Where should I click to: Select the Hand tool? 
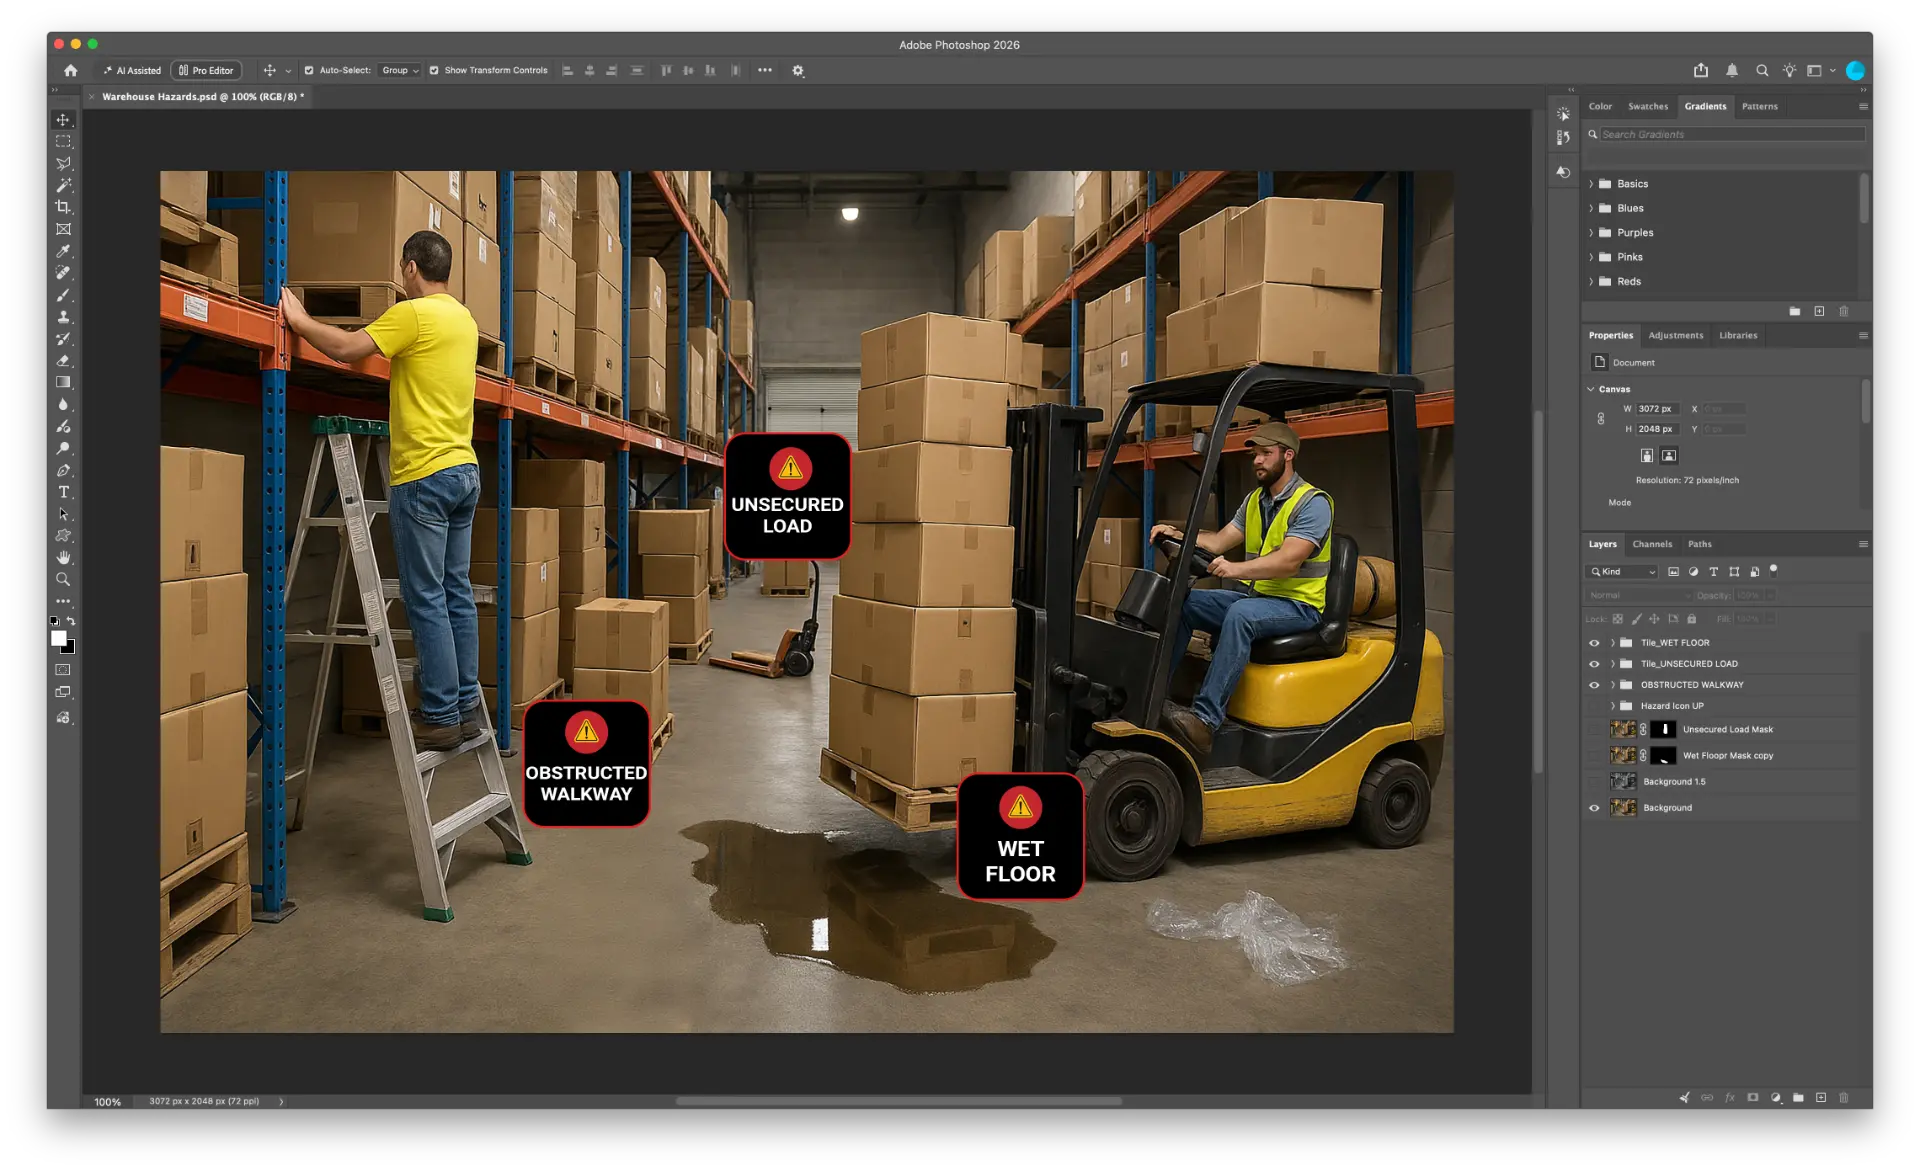point(63,557)
